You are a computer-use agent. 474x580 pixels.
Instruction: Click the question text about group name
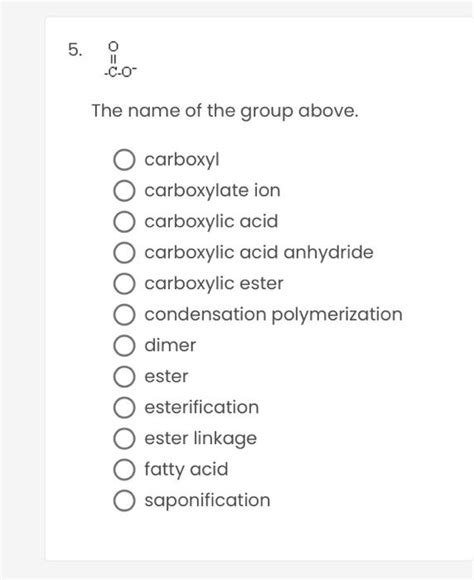point(225,111)
